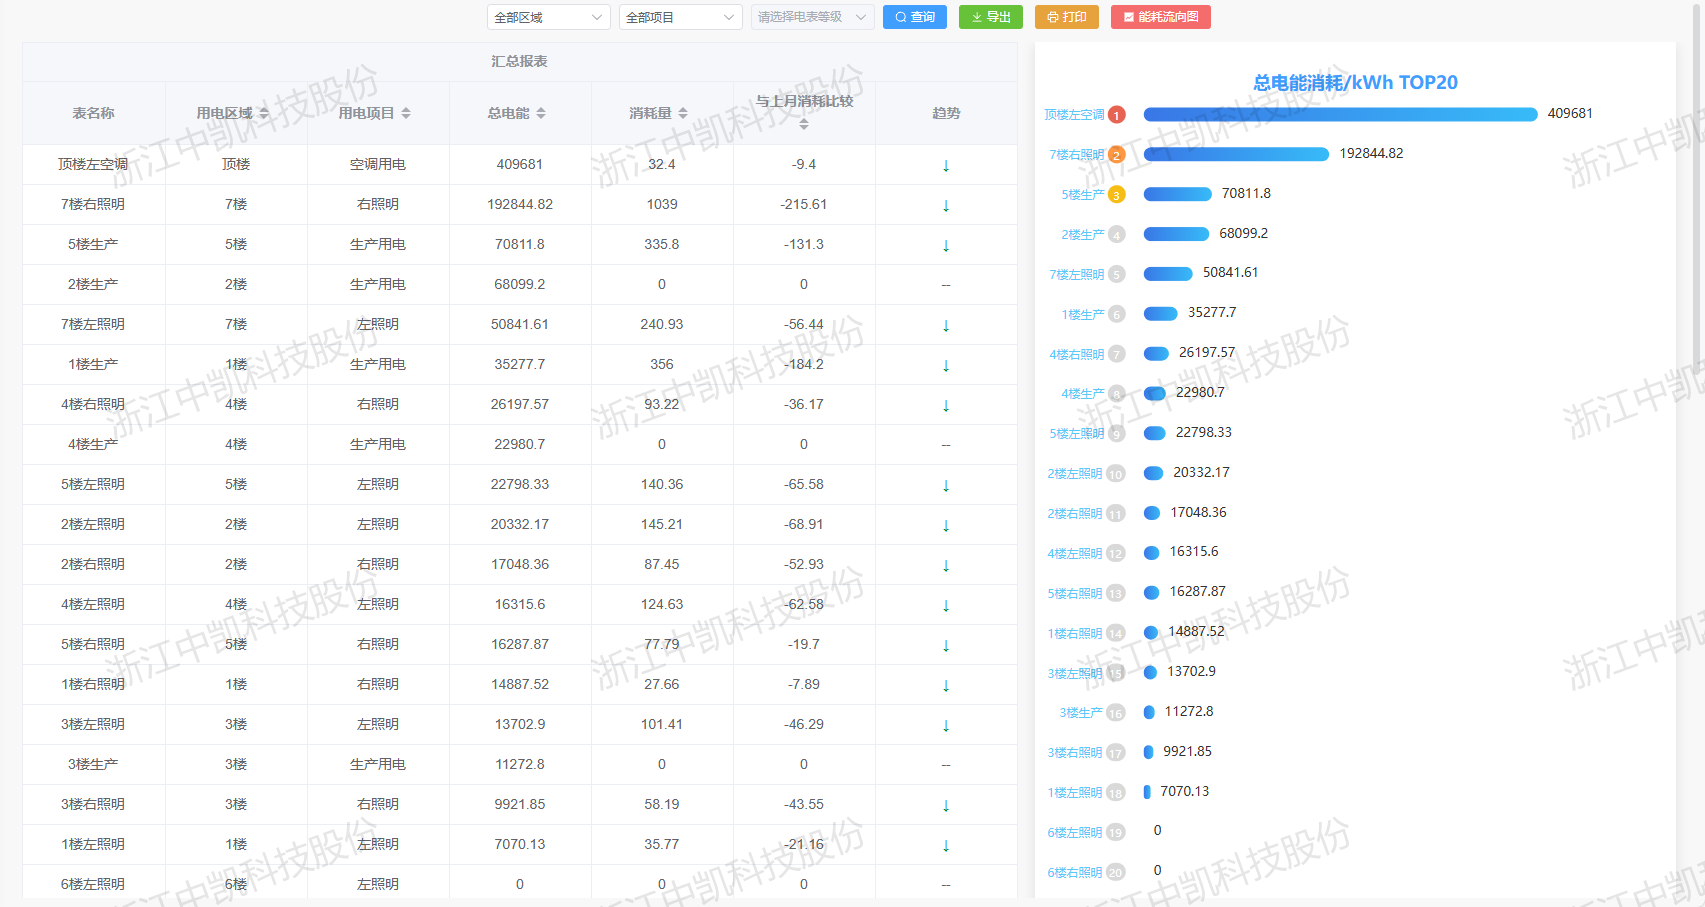This screenshot has height=907, width=1705.
Task: Click the 409681 bar in TOP20 chart
Action: coord(1340,114)
